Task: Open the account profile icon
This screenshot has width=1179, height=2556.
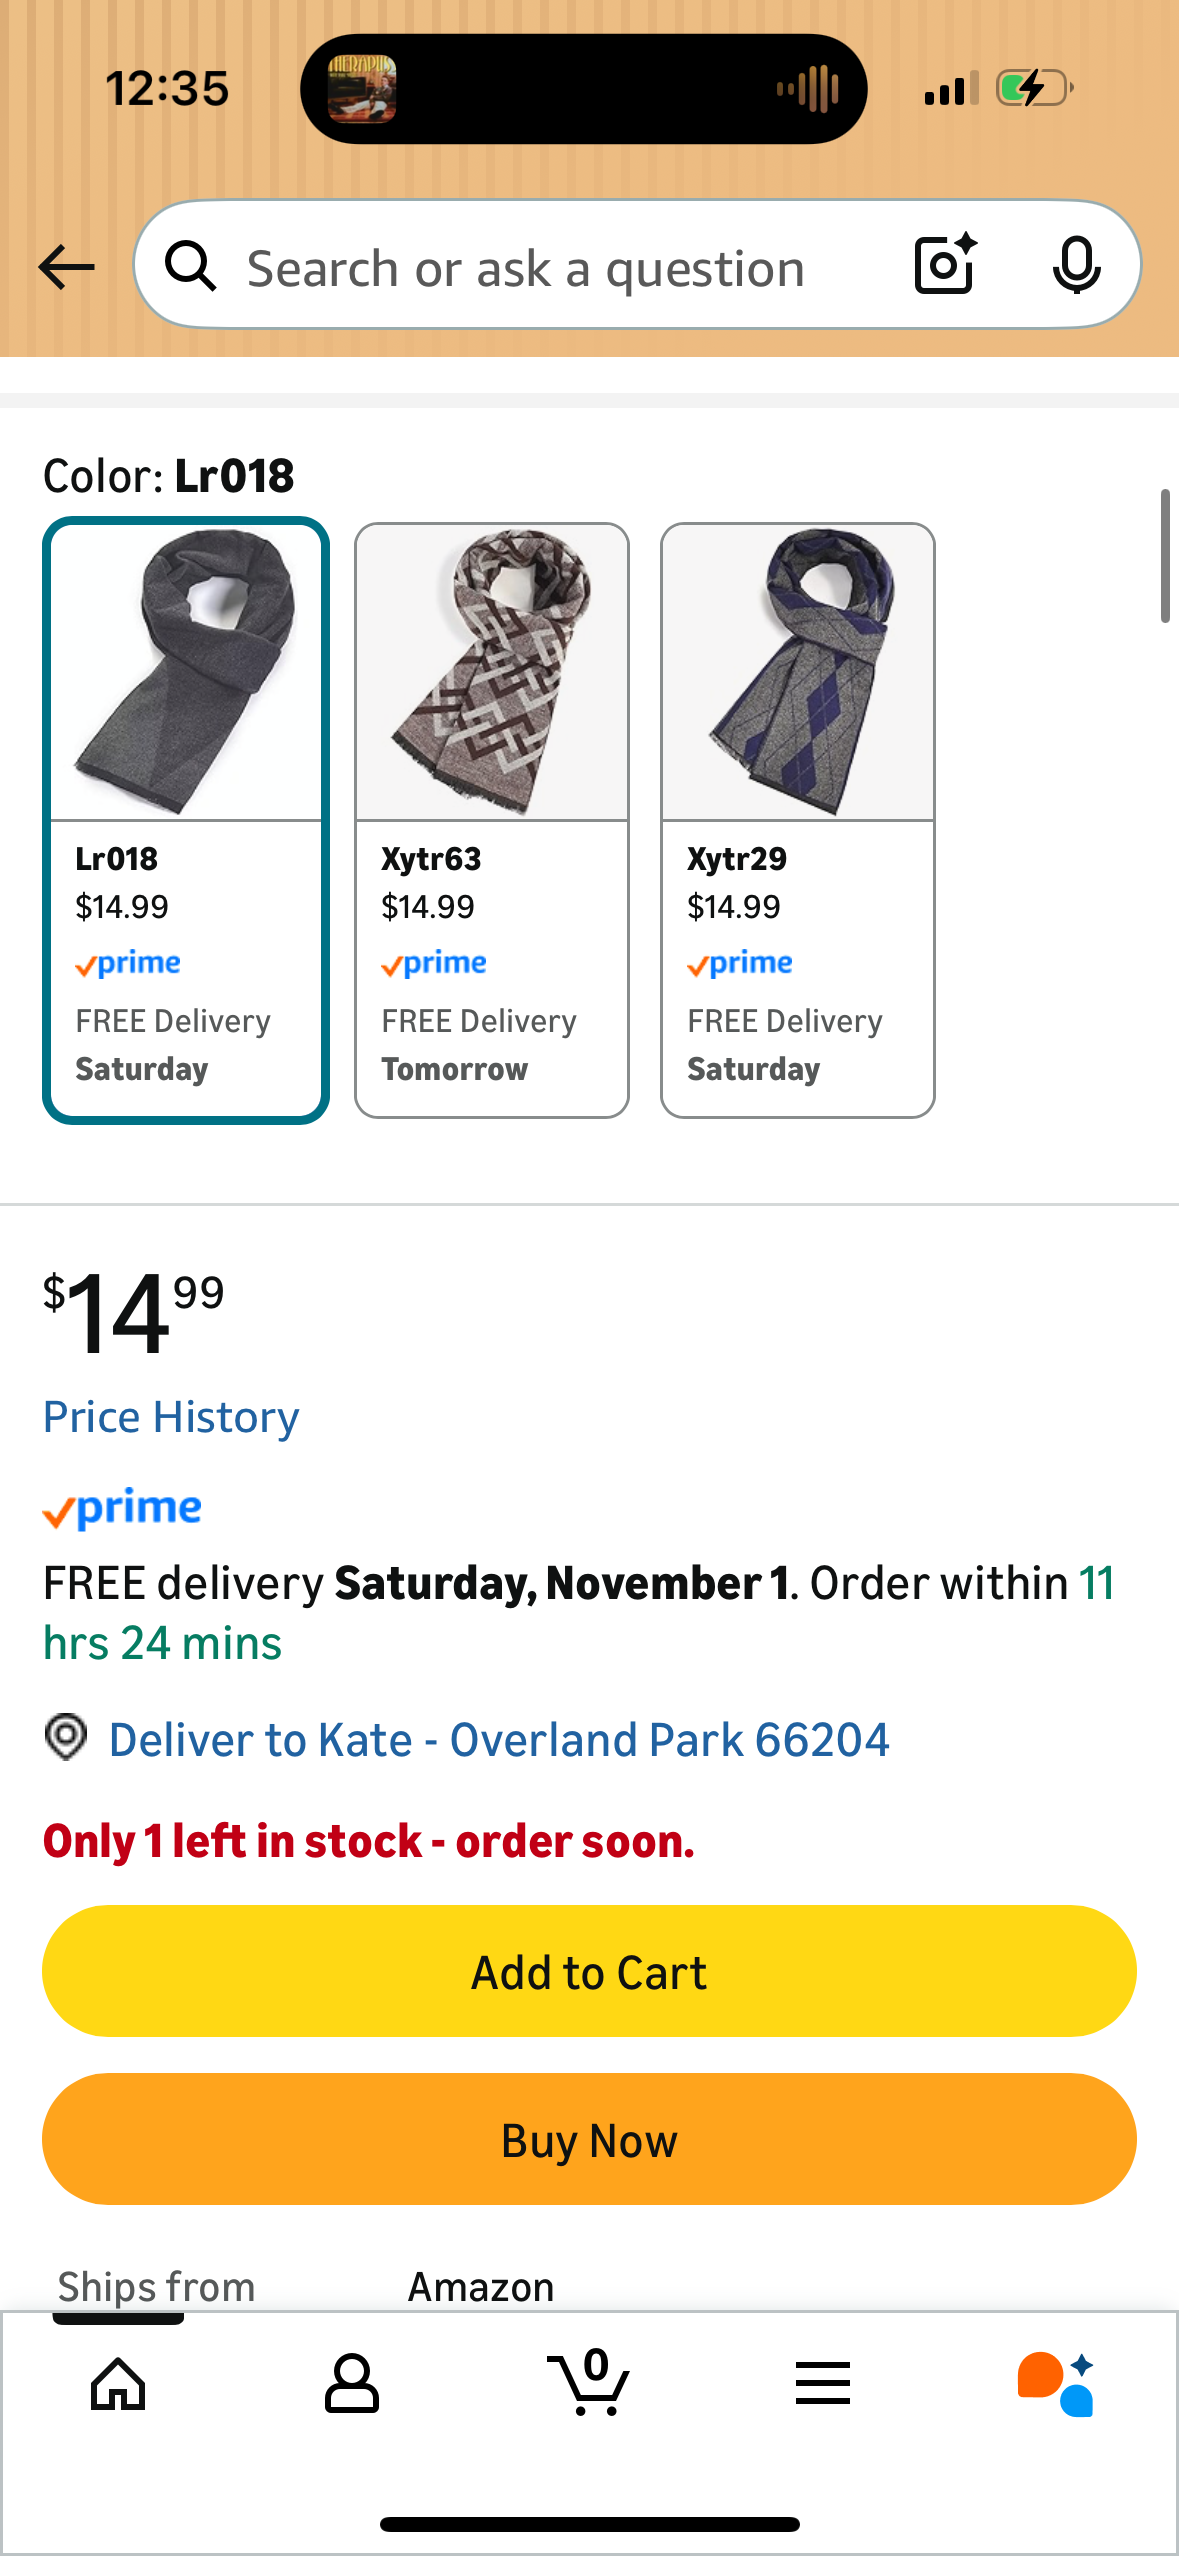Action: click(x=352, y=2383)
